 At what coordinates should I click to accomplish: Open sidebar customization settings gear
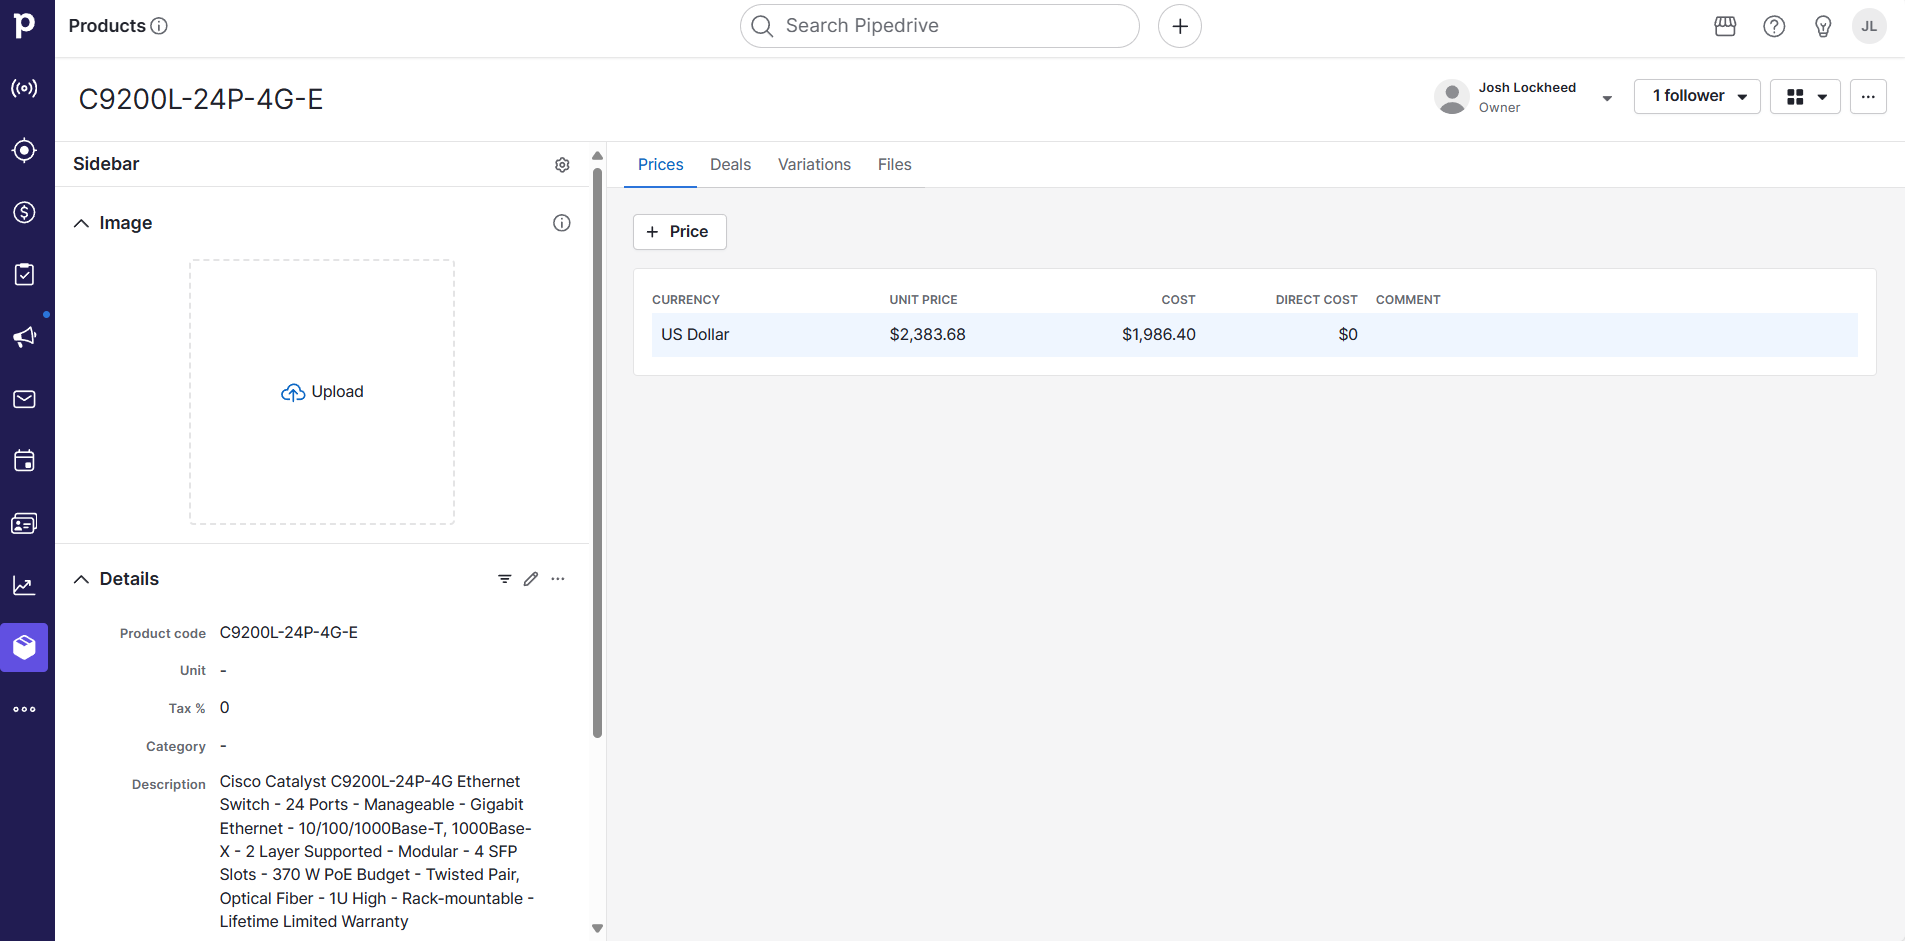click(562, 164)
